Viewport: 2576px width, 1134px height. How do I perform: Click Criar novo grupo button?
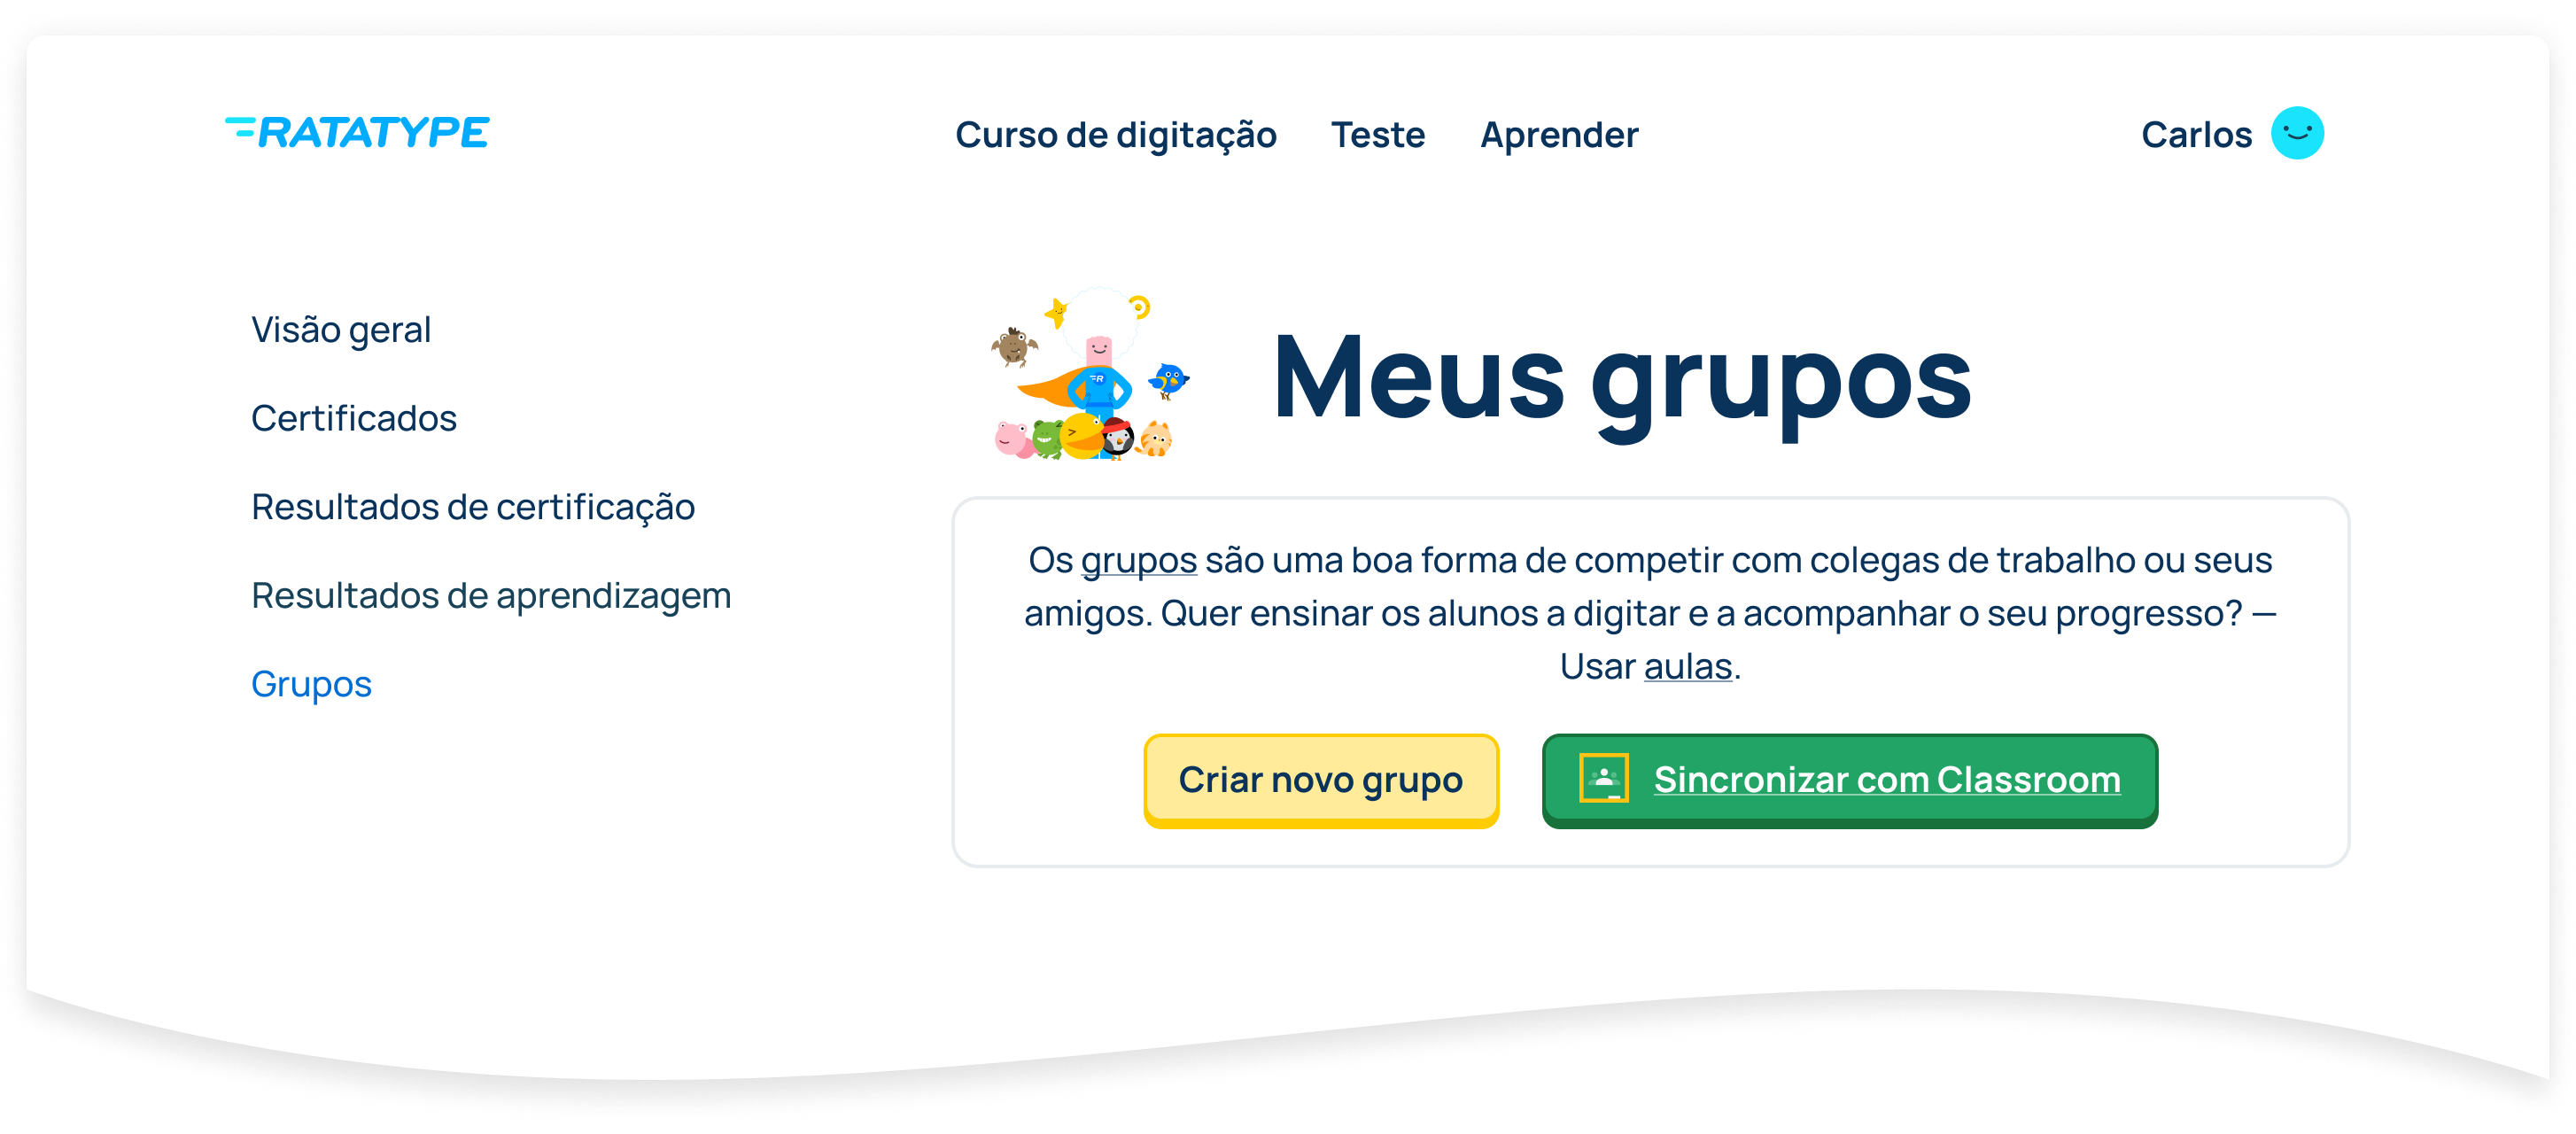coord(1323,777)
